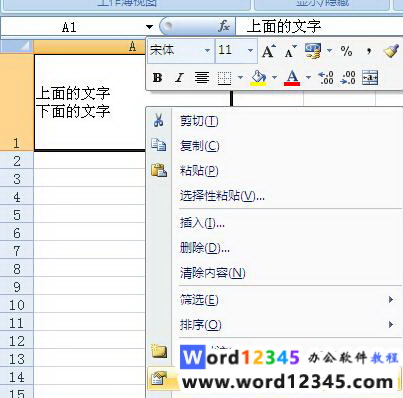Click the Merge and Center icon
Image resolution: width=403 pixels, height=398 pixels.
pyautogui.click(x=370, y=78)
